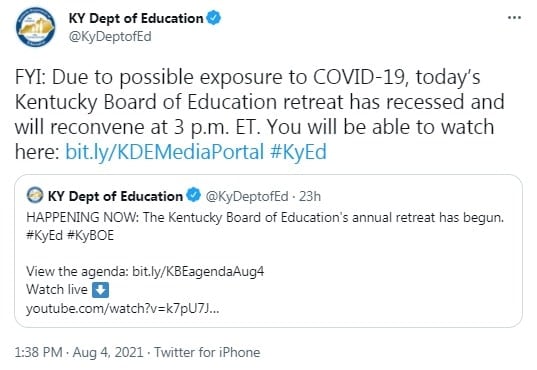Open the bit.ly/KBEagendaAug4 agenda link
The width and height of the screenshot is (537, 370).
coord(198,272)
